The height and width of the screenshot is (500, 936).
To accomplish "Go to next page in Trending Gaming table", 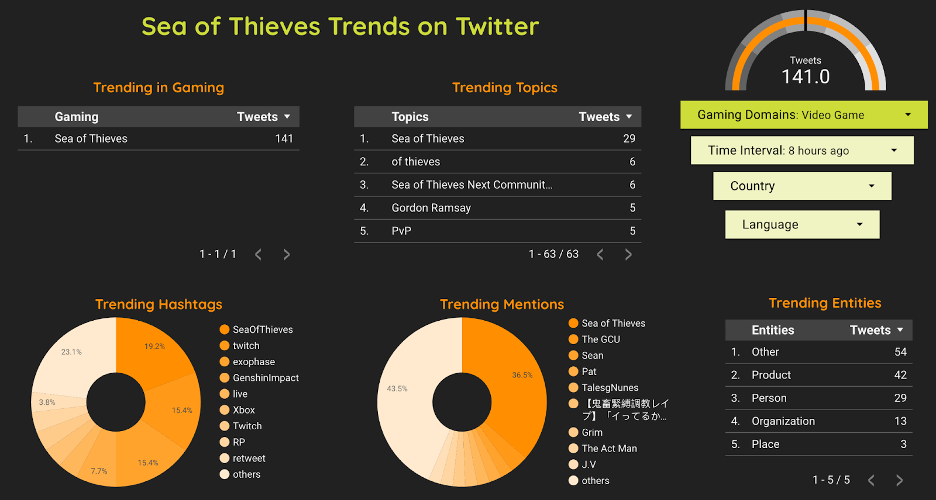I will (287, 255).
